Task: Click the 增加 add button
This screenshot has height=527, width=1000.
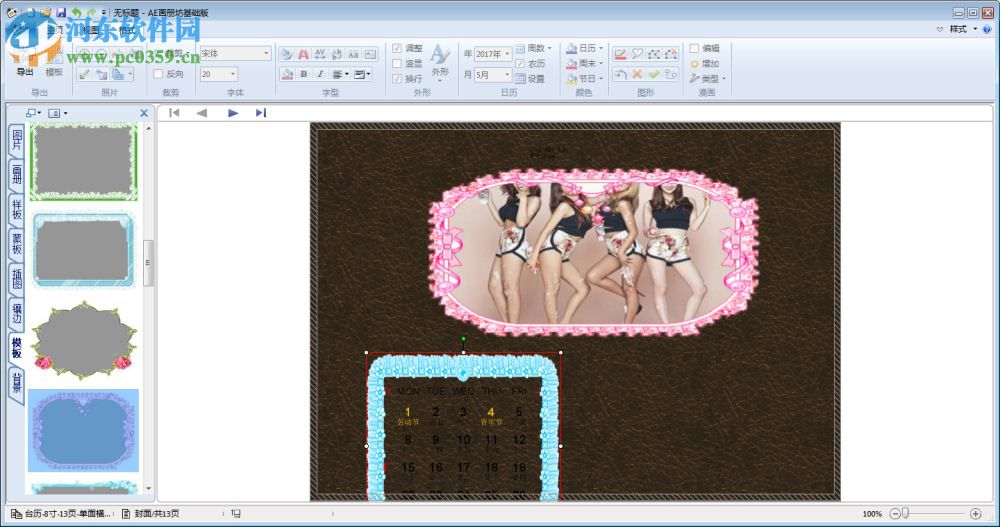Action: click(x=705, y=64)
